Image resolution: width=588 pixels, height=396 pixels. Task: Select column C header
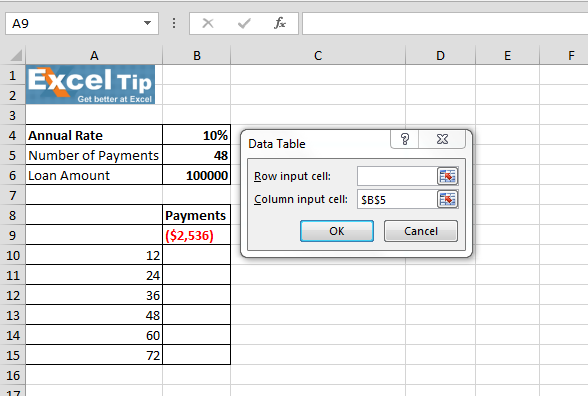318,56
